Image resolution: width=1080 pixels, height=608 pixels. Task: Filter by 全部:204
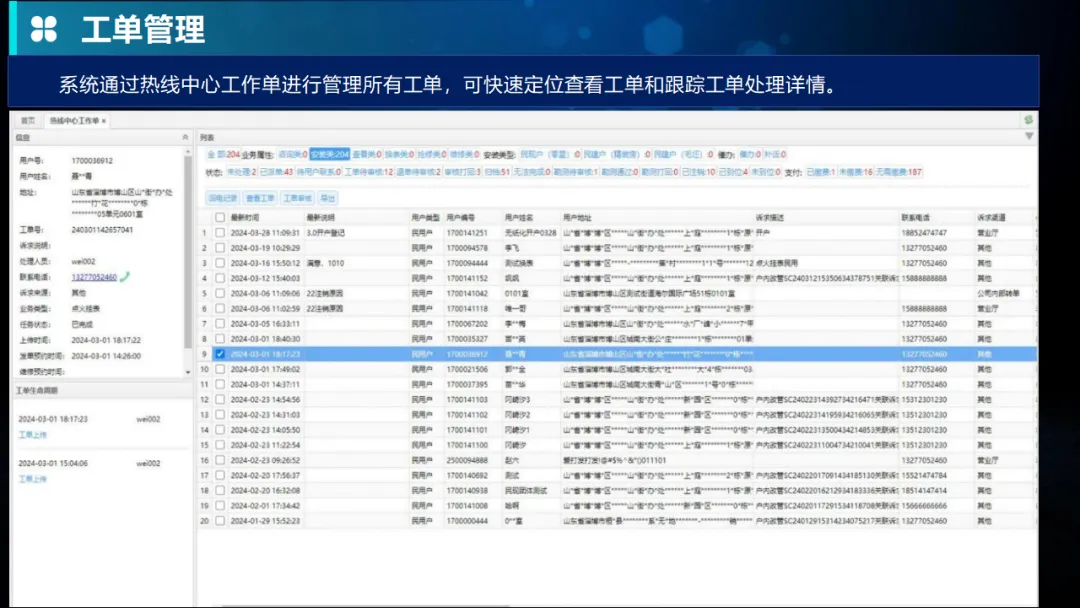pyautogui.click(x=223, y=154)
